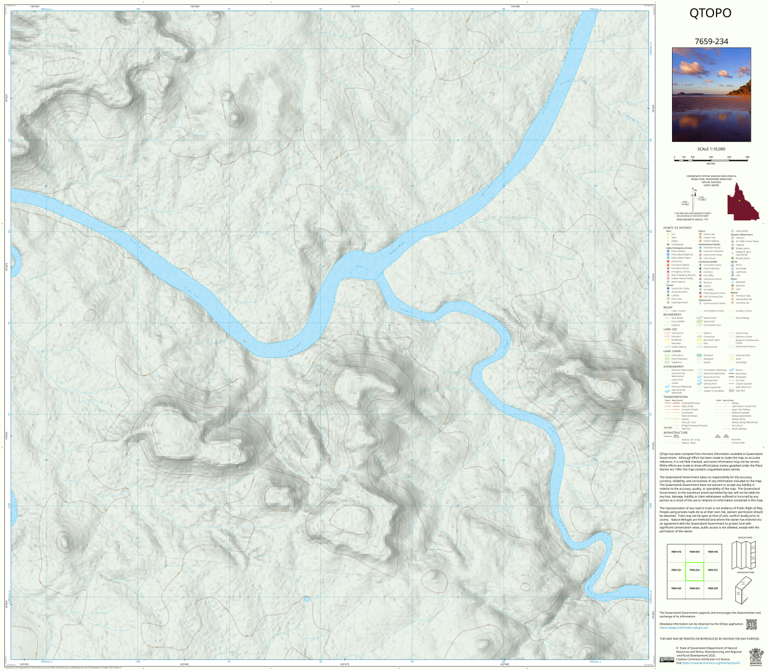Click the QR code
This screenshot has height=671, width=768.
751,624
